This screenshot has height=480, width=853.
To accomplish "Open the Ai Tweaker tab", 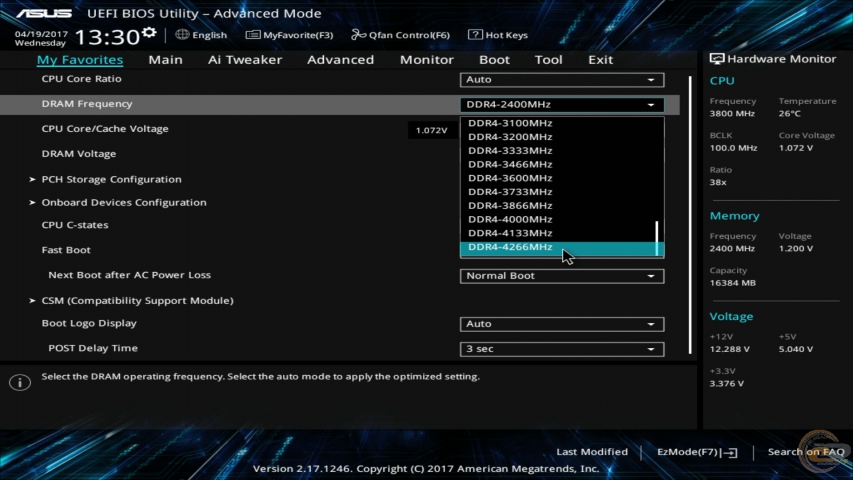I will tap(245, 60).
